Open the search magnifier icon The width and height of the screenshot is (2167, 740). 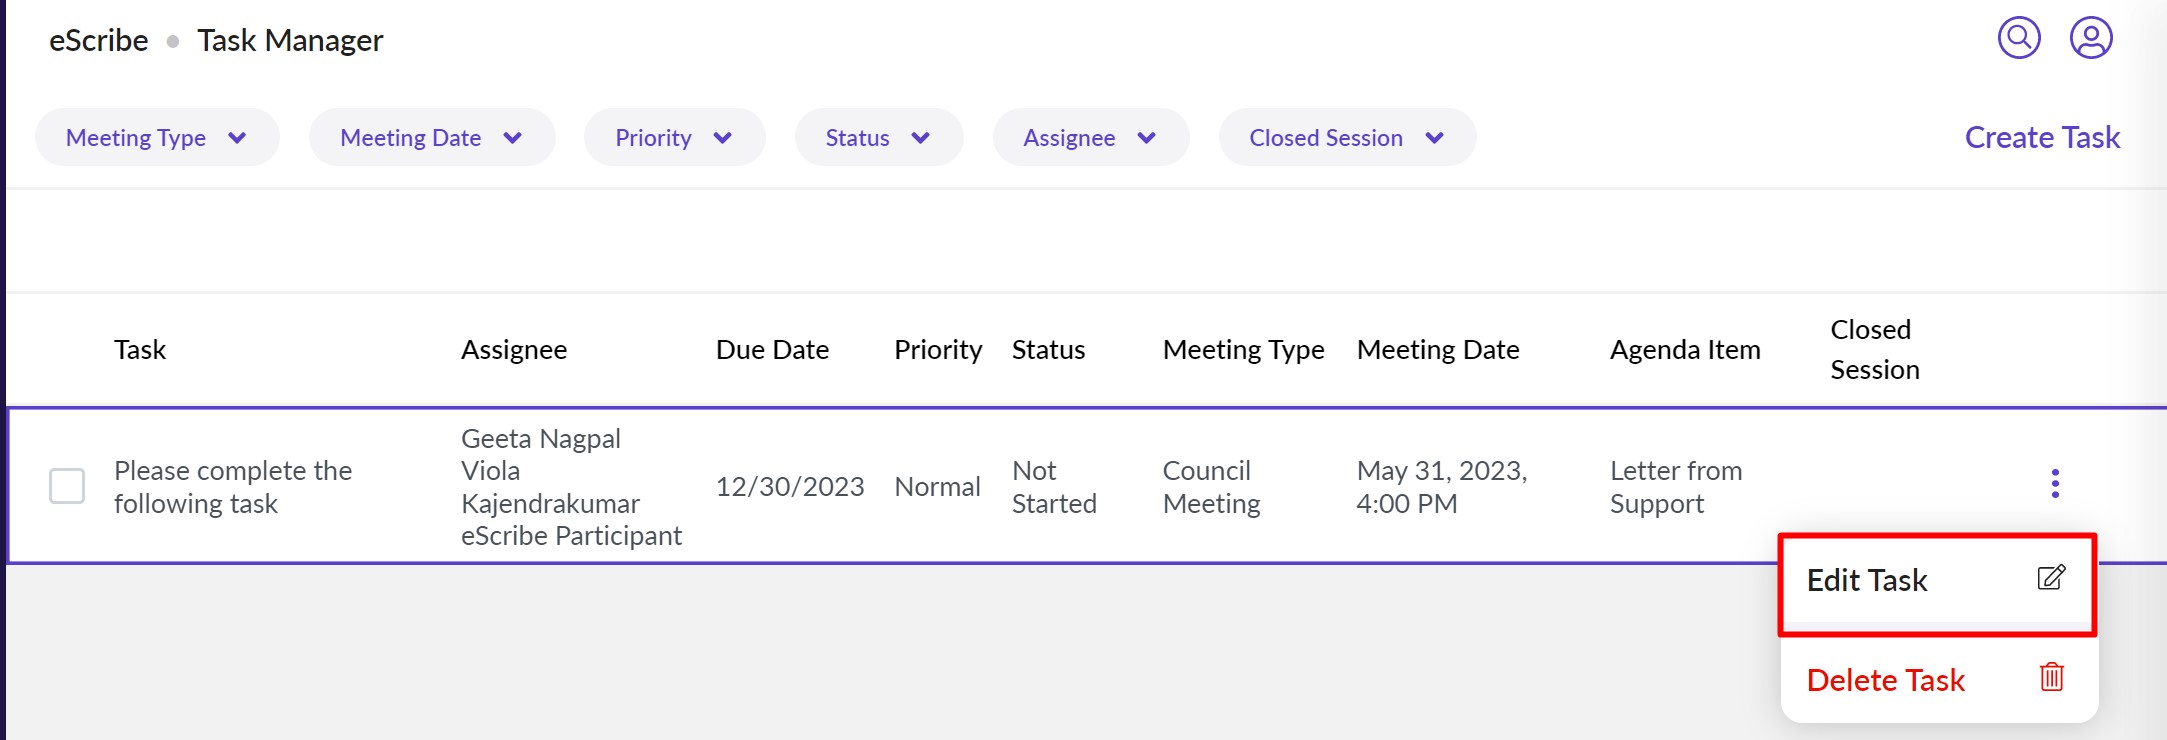pyautogui.click(x=2019, y=39)
